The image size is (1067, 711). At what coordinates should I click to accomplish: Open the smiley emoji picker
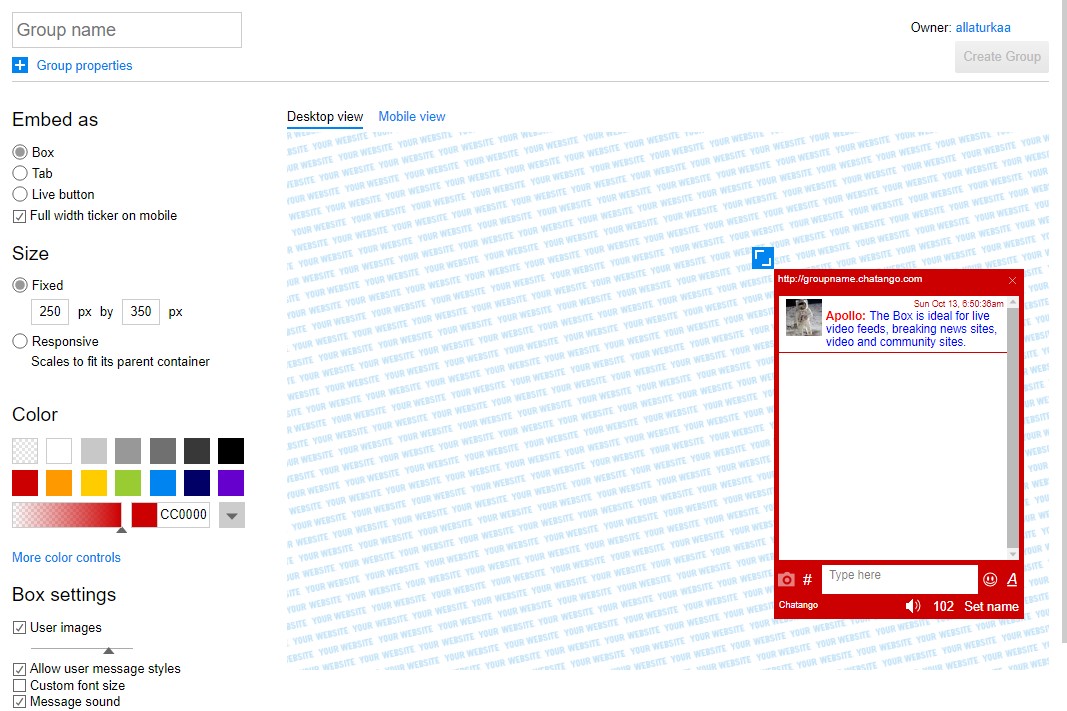click(990, 580)
